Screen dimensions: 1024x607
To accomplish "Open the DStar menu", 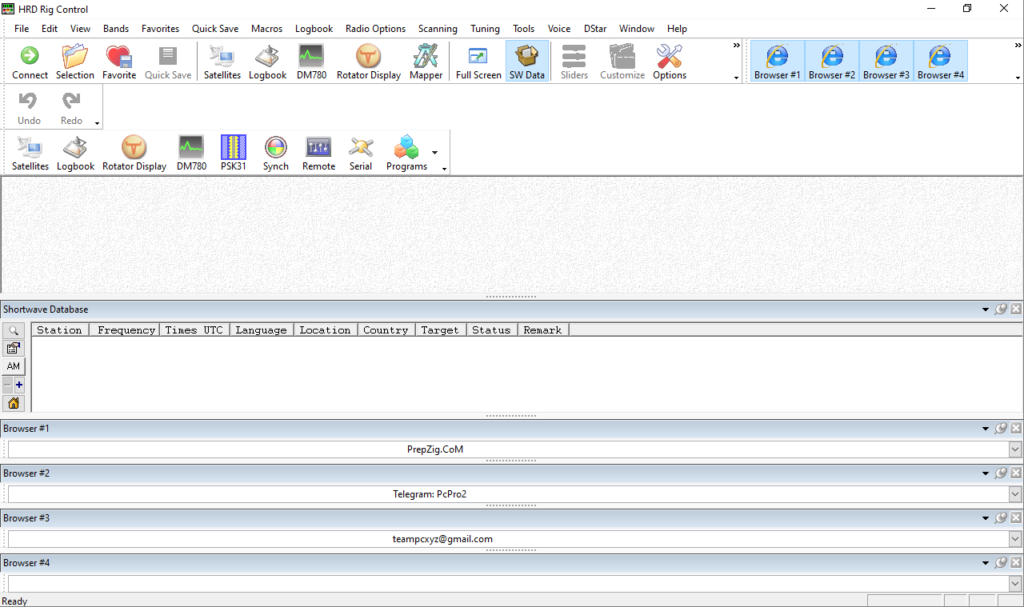I will tap(595, 29).
